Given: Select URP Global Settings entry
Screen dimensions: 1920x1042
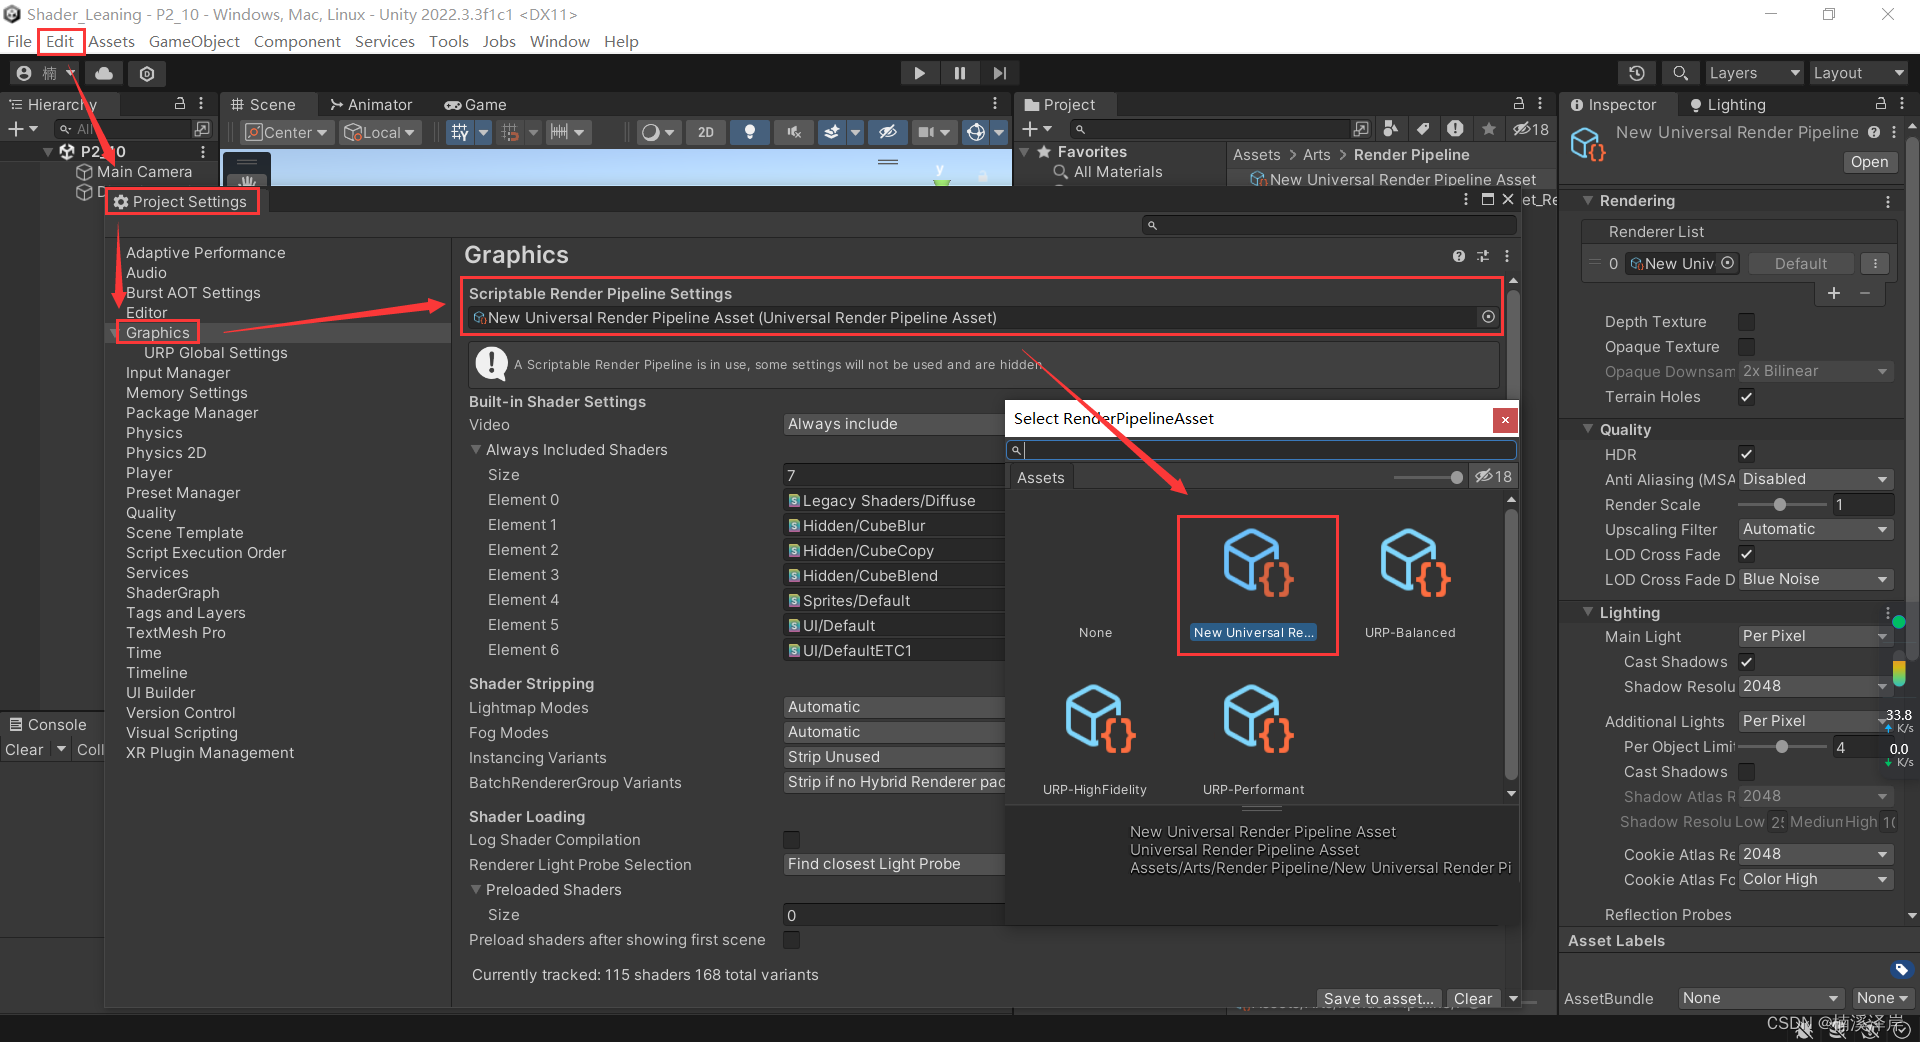Looking at the screenshot, I should (215, 353).
